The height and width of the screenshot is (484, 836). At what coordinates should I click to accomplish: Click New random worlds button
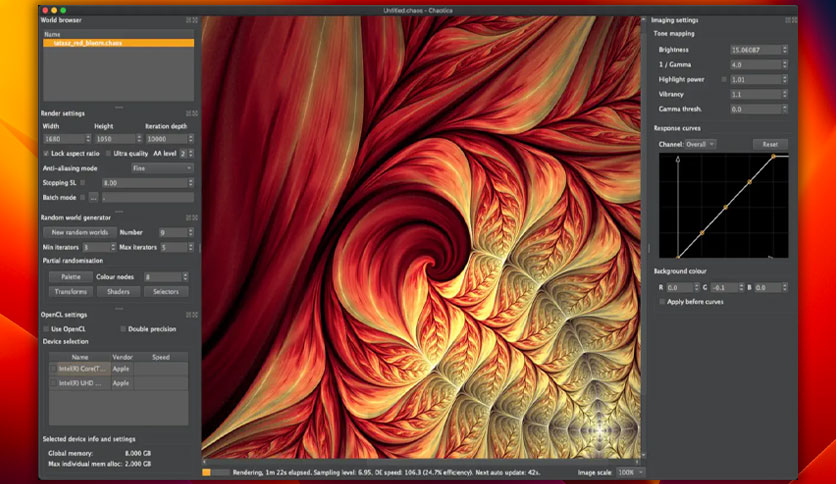point(79,232)
